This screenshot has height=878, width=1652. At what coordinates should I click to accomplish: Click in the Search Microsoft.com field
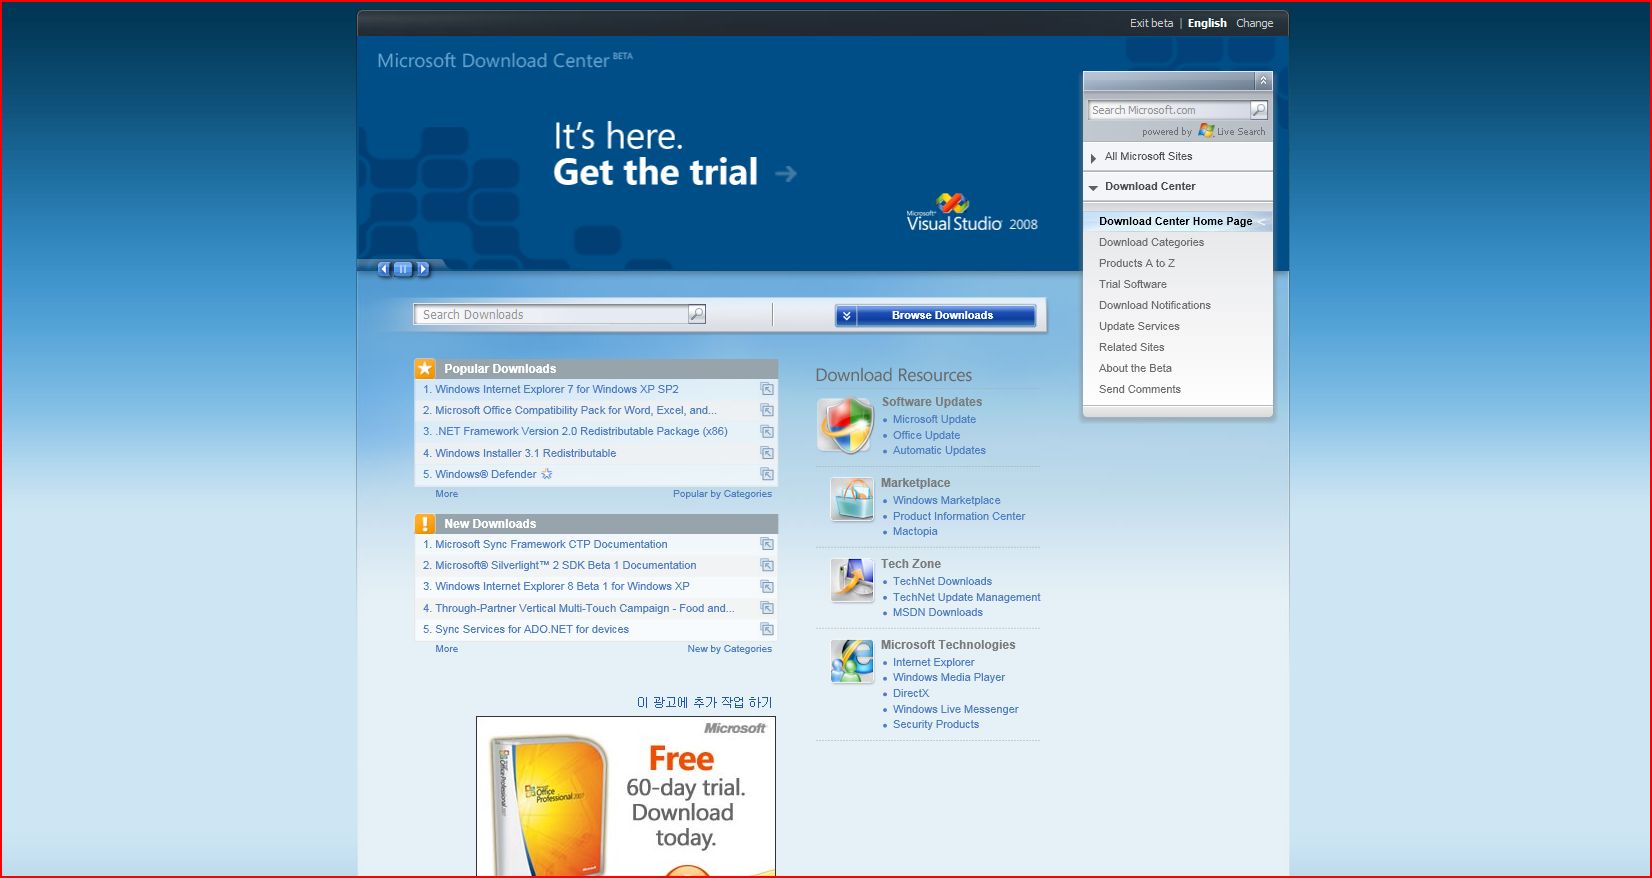coord(1169,110)
